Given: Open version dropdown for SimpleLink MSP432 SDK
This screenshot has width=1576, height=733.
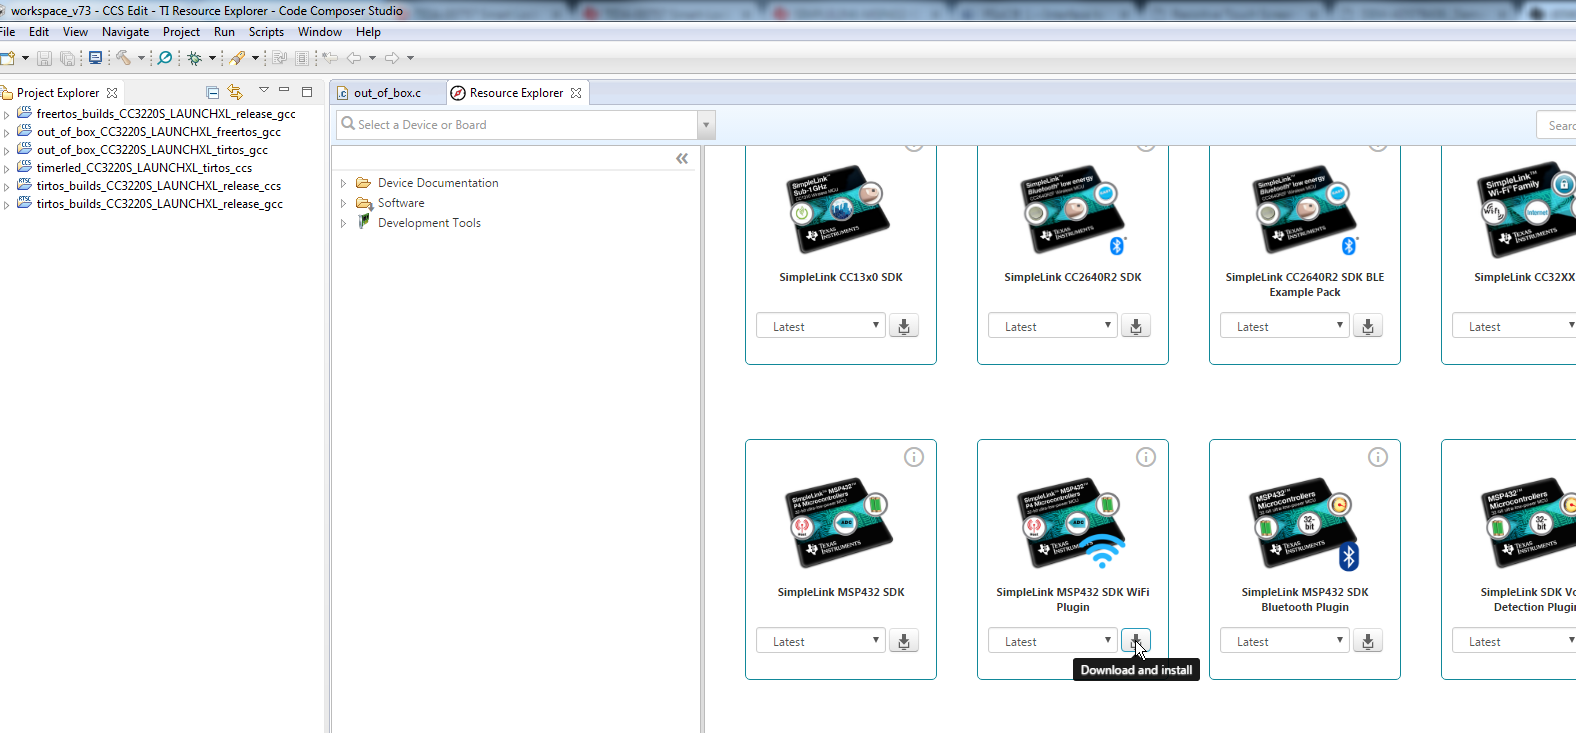Looking at the screenshot, I should point(821,641).
